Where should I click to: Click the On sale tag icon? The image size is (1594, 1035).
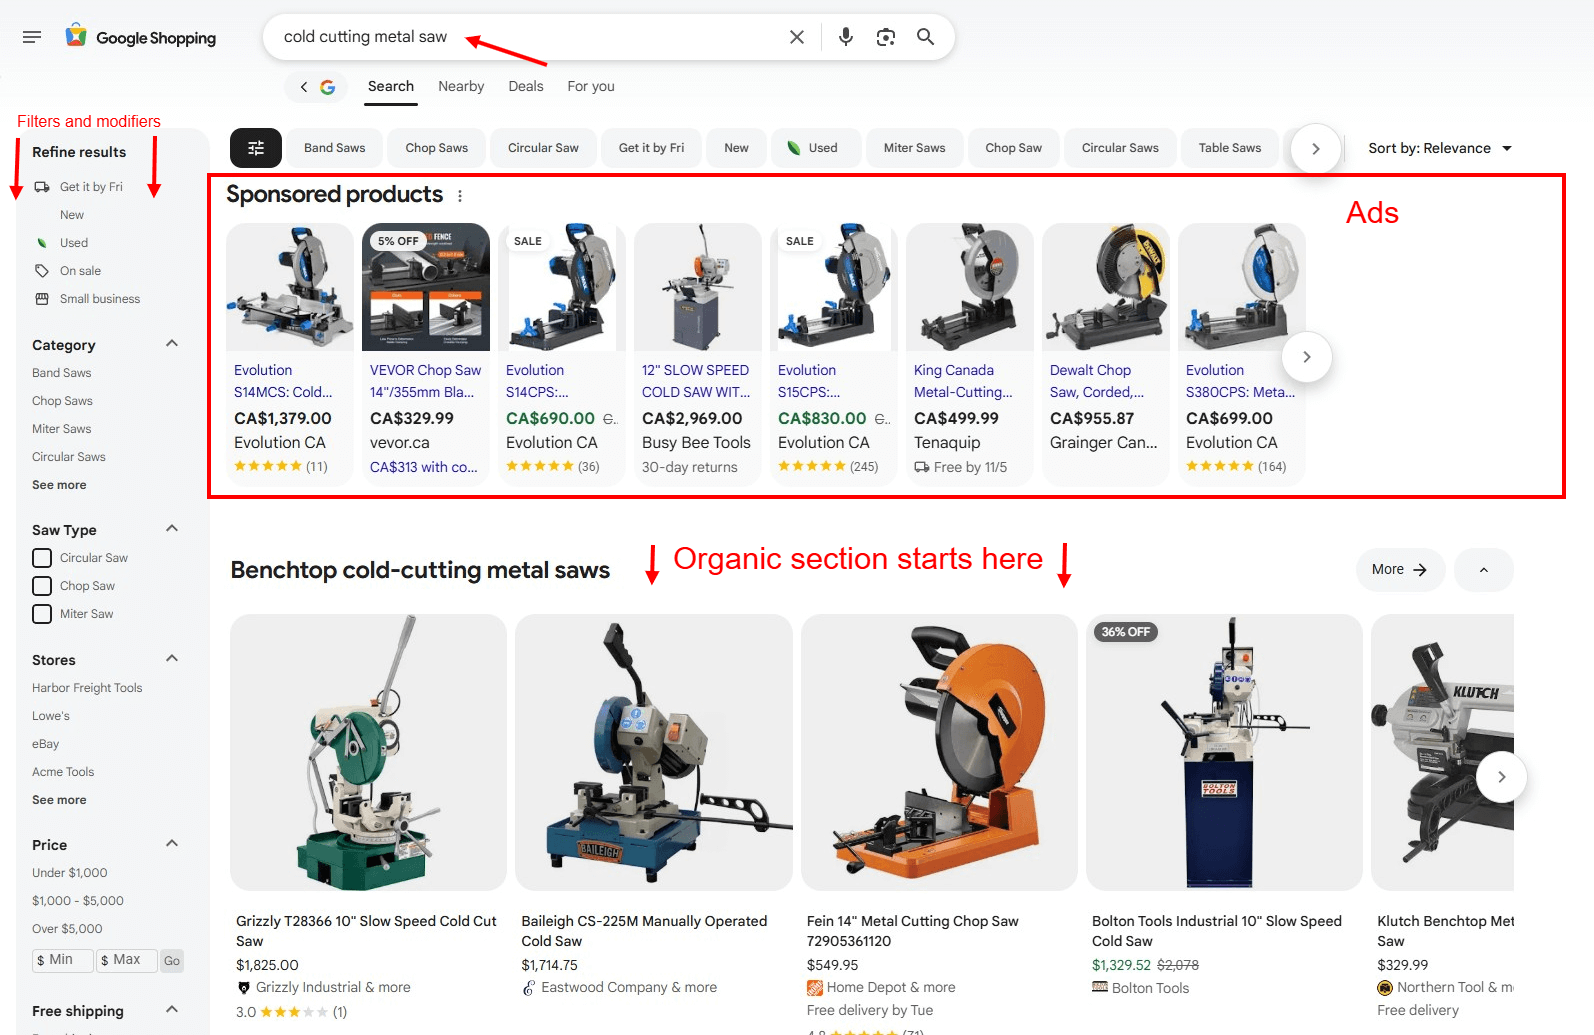42,271
